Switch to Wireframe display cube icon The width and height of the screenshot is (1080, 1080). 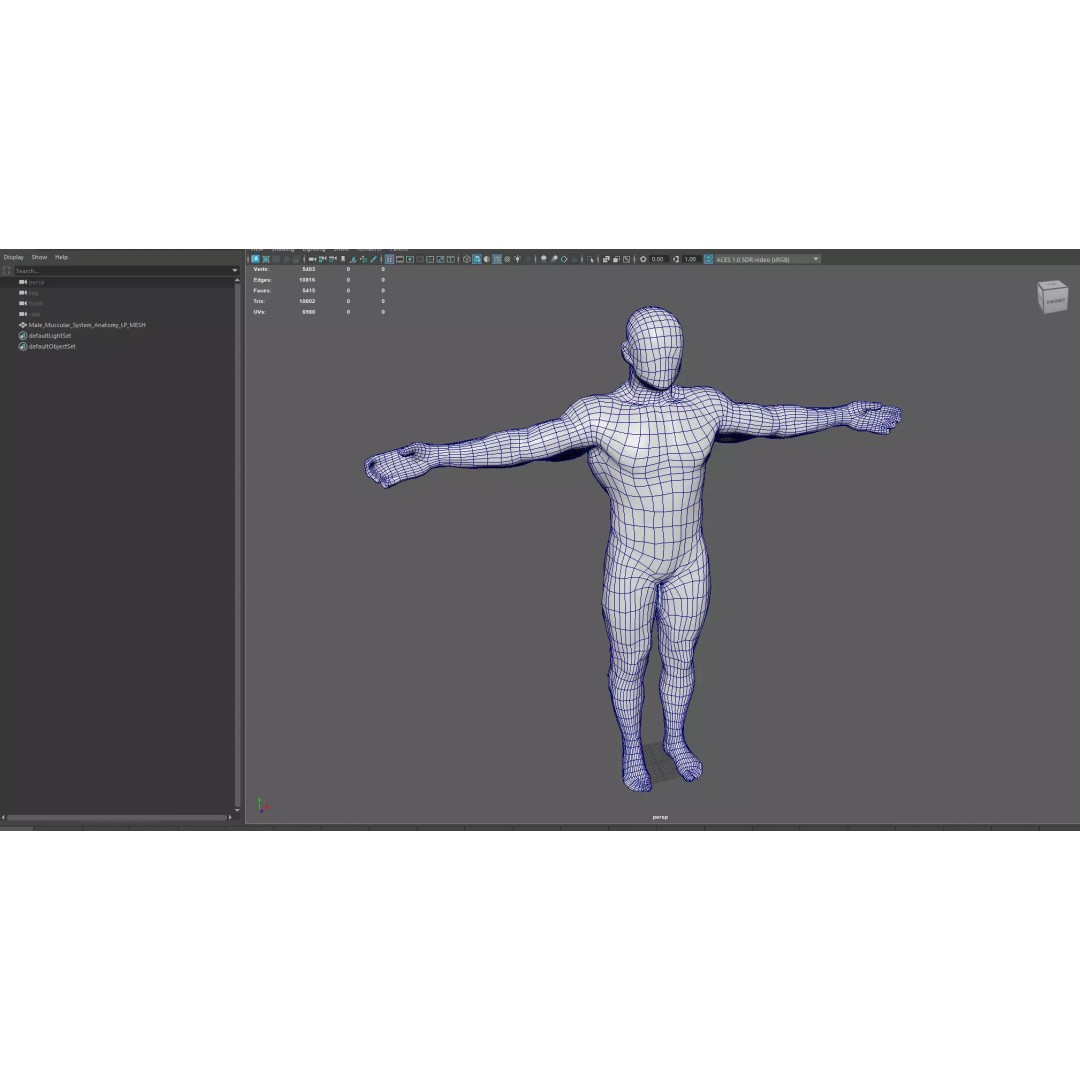pos(467,259)
